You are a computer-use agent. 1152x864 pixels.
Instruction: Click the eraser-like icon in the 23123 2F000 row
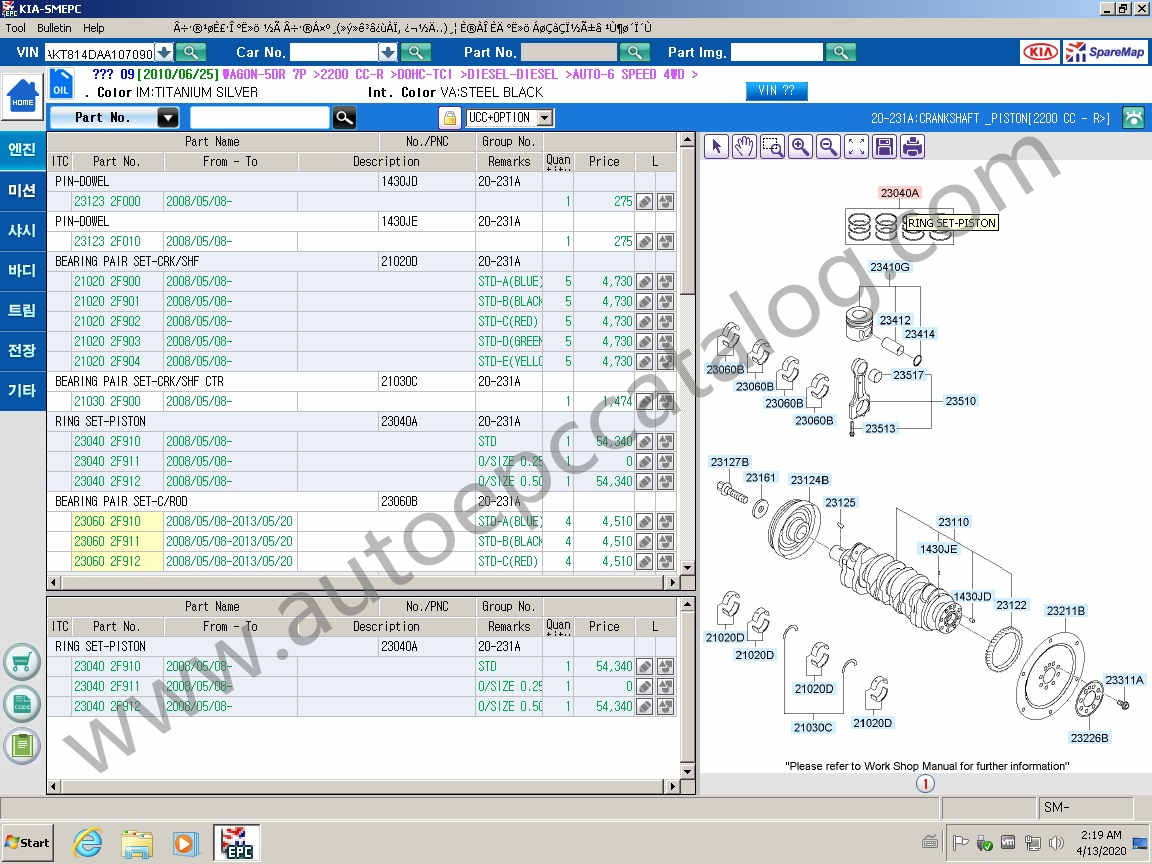click(644, 201)
